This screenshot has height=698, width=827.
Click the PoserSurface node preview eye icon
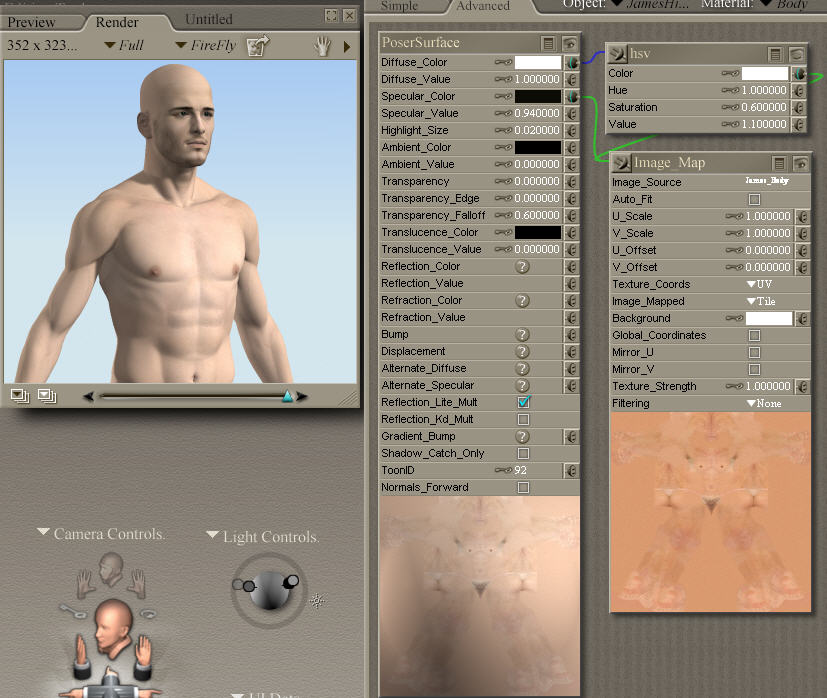coord(569,43)
